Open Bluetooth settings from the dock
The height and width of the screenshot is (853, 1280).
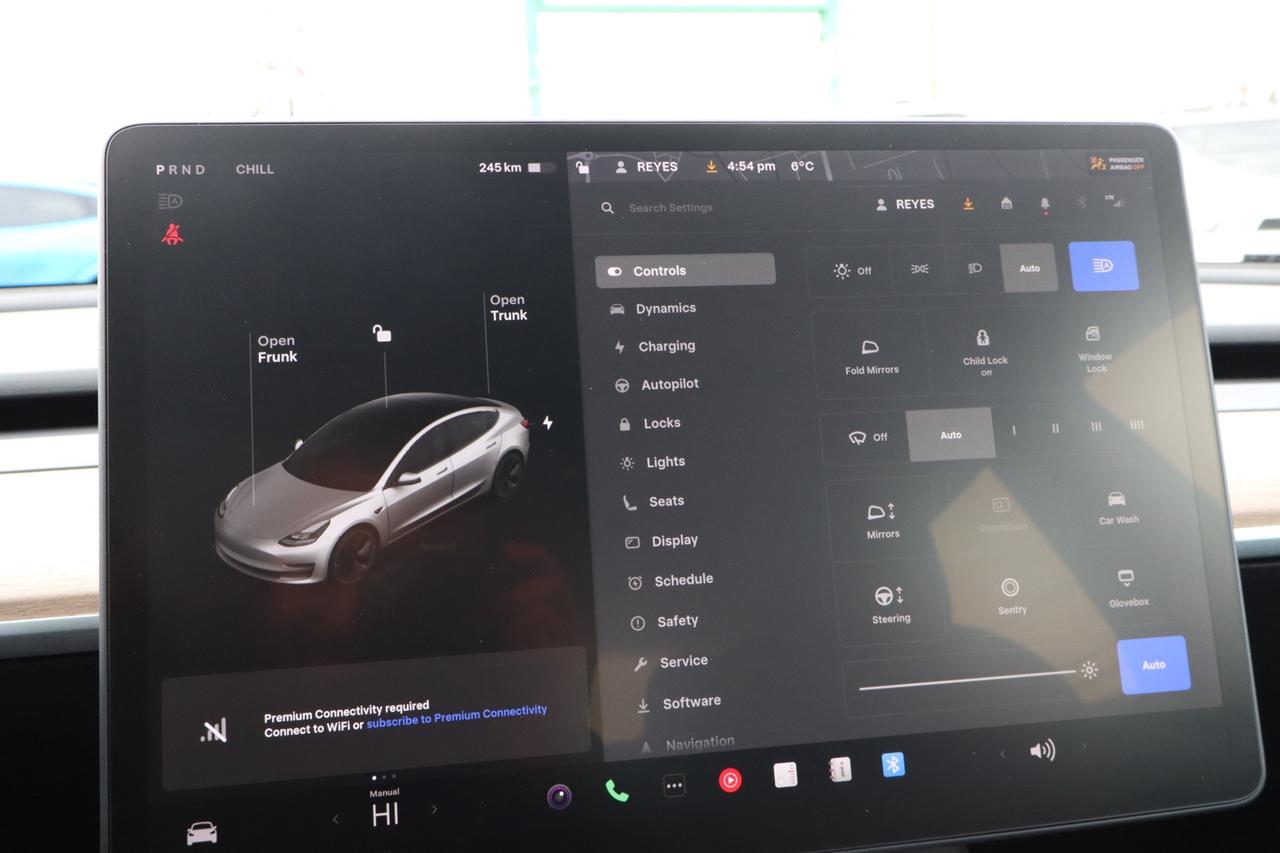891,764
